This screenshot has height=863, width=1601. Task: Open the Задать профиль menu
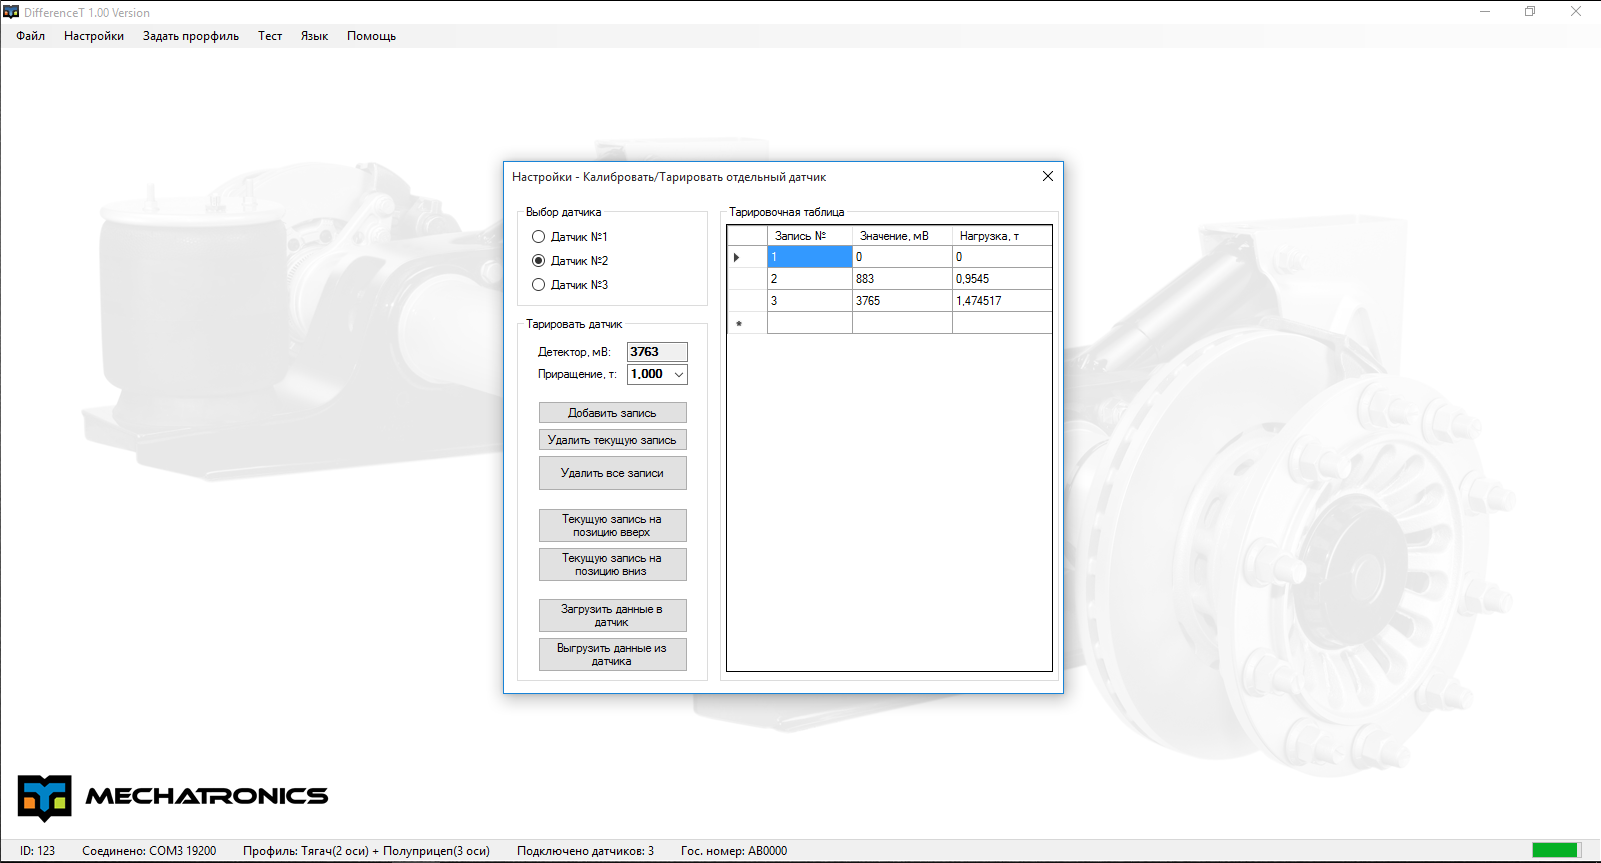click(190, 36)
